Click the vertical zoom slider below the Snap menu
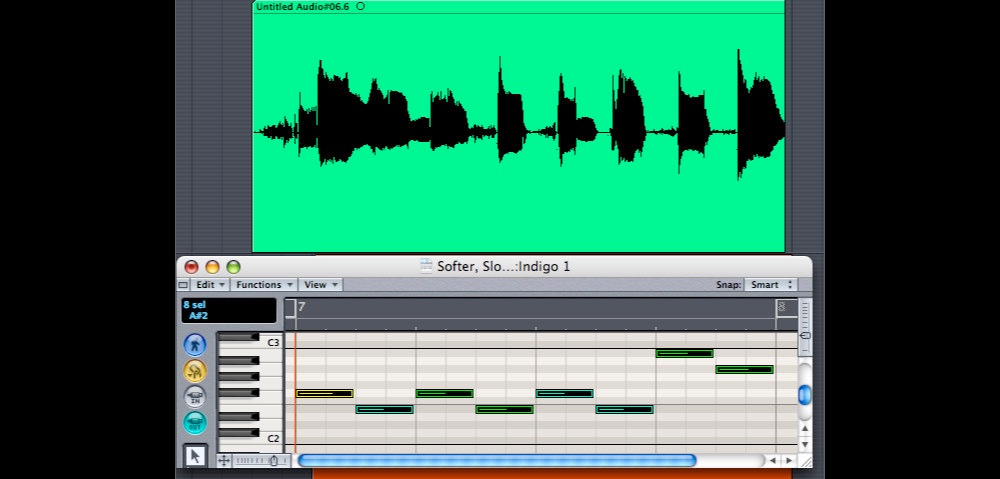Image resolution: width=1000 pixels, height=479 pixels. click(x=805, y=326)
